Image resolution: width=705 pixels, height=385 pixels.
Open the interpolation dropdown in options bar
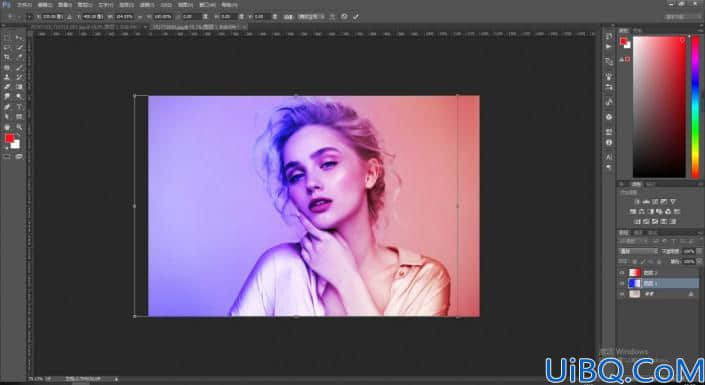311,17
